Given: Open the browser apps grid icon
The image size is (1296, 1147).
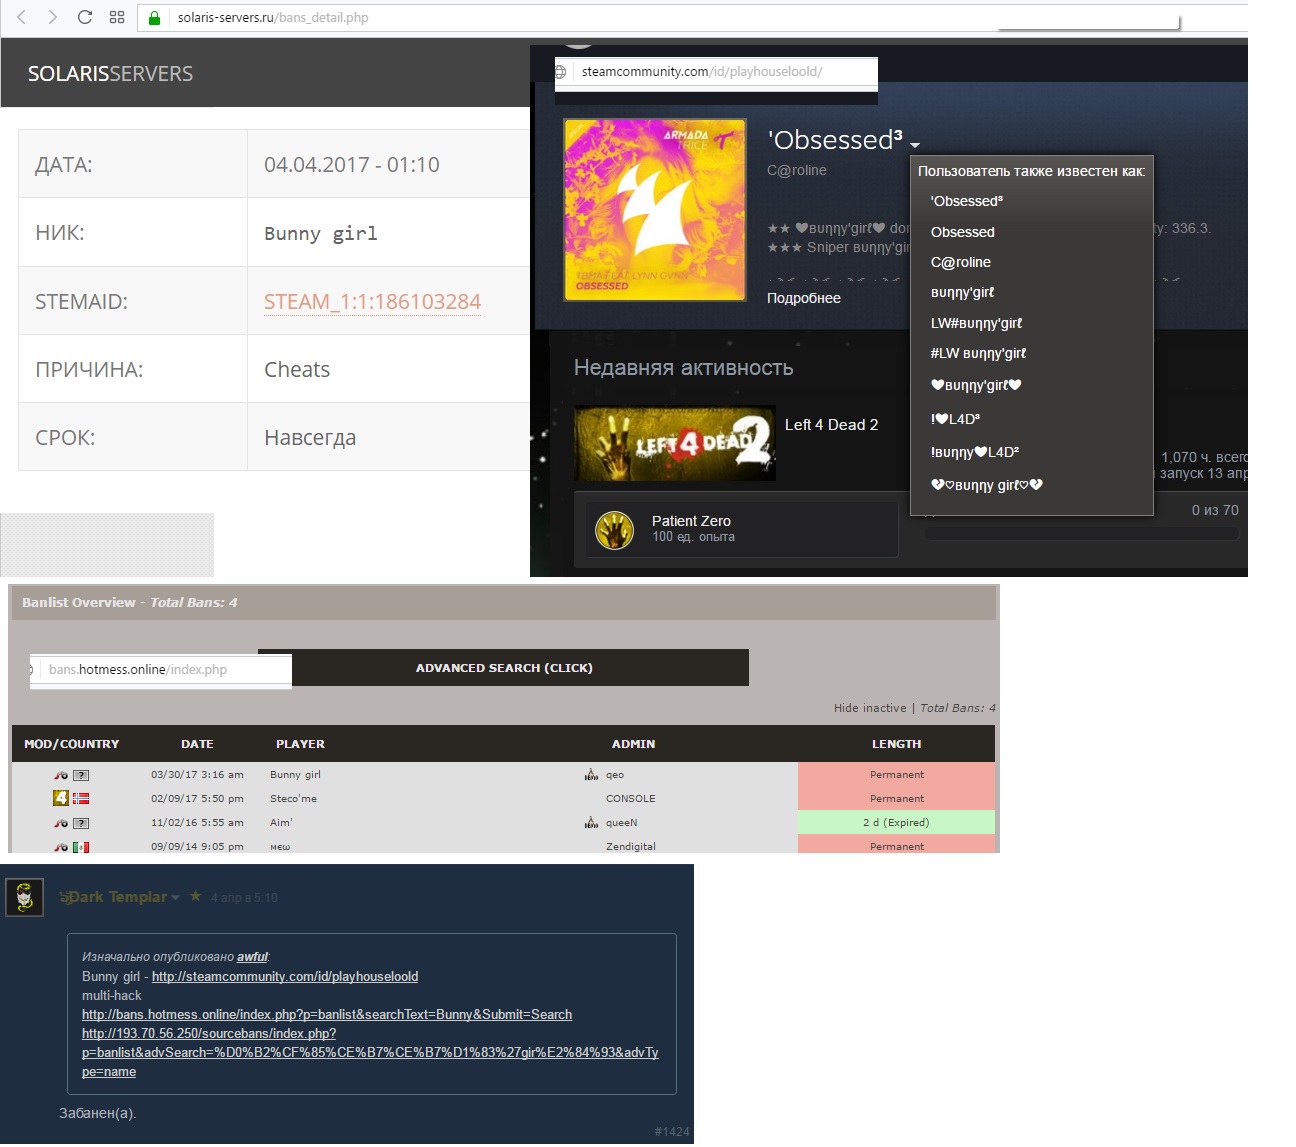Looking at the screenshot, I should pos(117,17).
